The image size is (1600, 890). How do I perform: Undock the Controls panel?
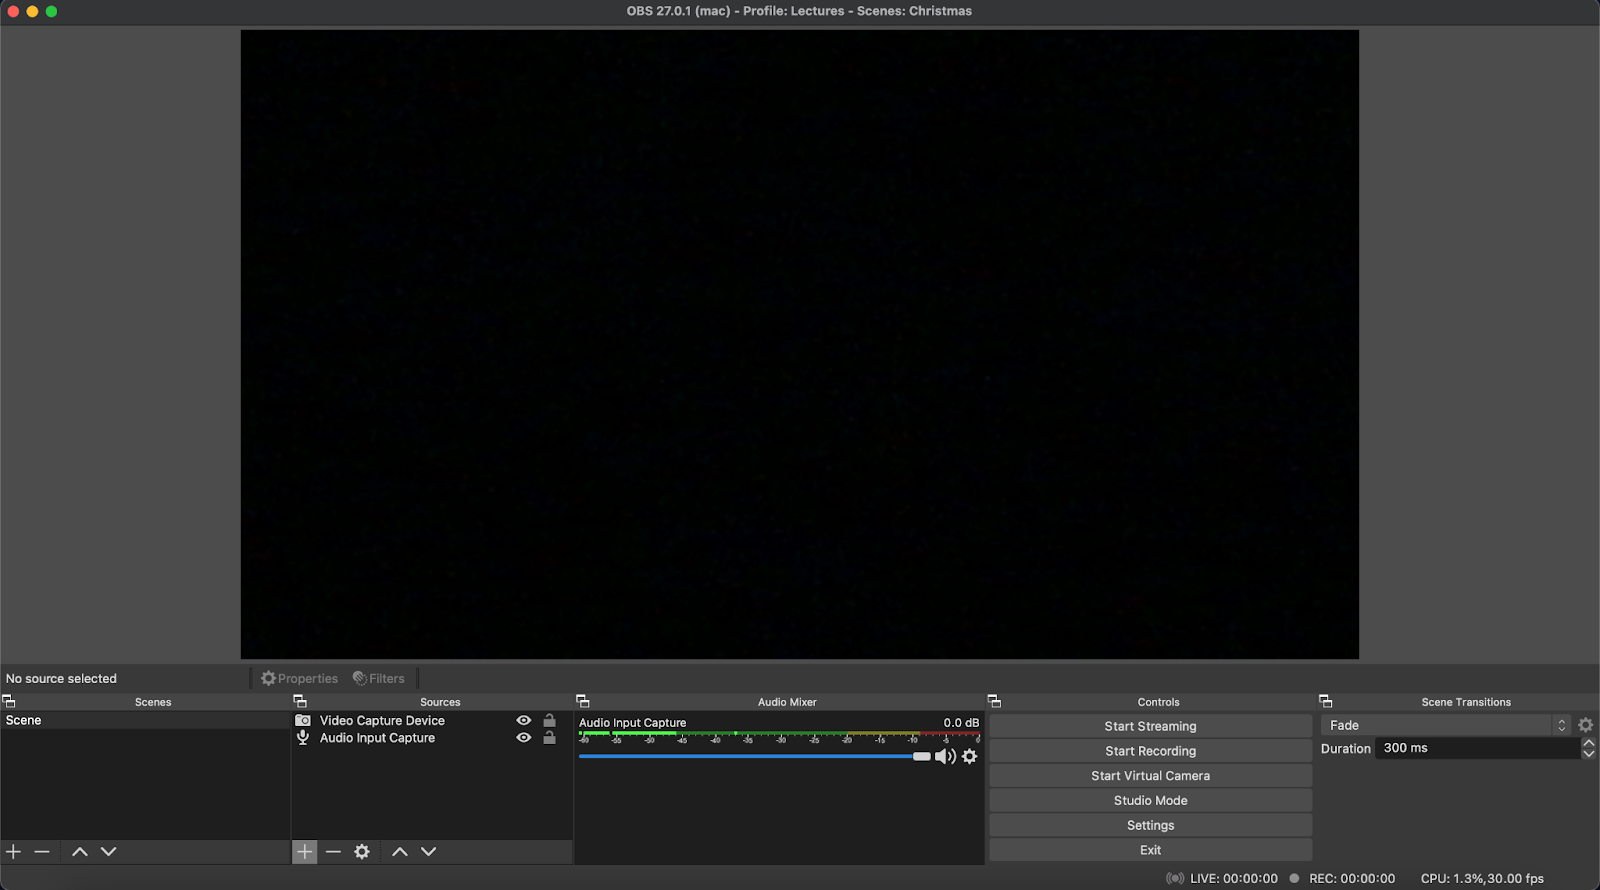(994, 701)
